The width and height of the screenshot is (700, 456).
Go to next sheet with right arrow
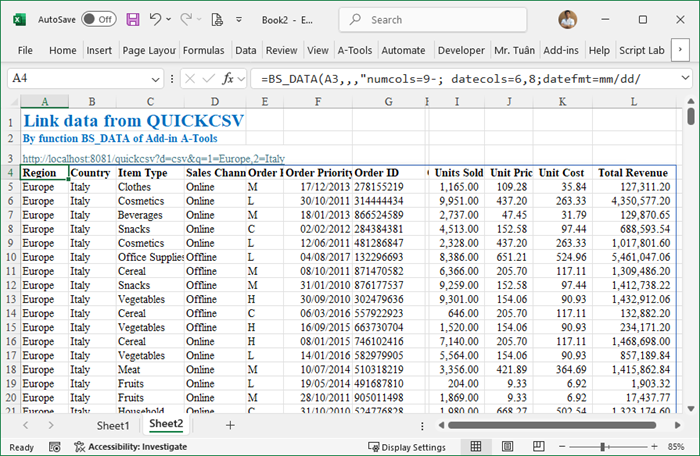[51, 425]
